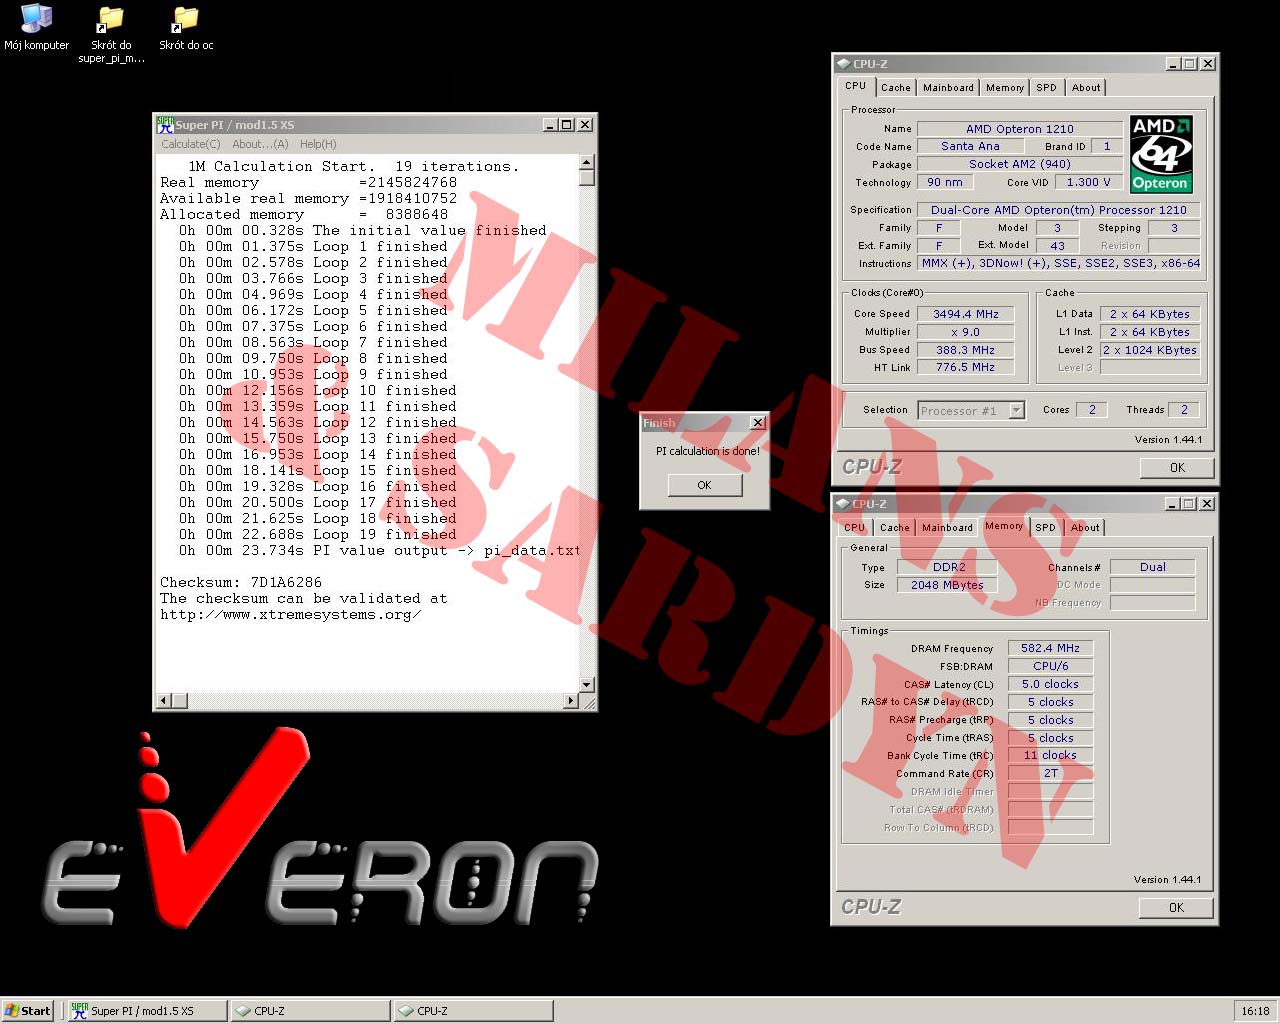Image resolution: width=1280 pixels, height=1024 pixels.
Task: Click the CAS# Latency 5.0 clocks value
Action: pos(1051,684)
